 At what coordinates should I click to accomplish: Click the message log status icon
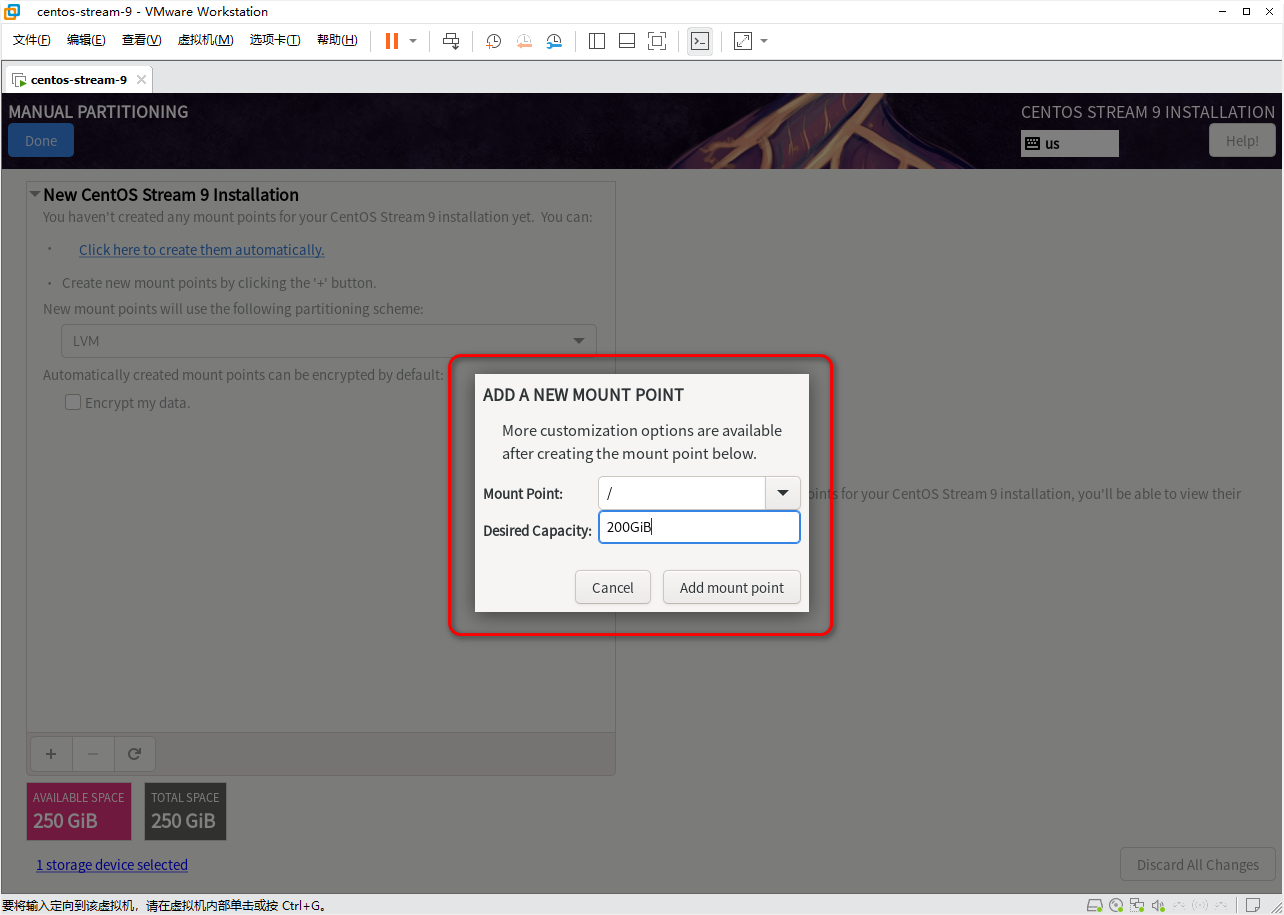1252,905
